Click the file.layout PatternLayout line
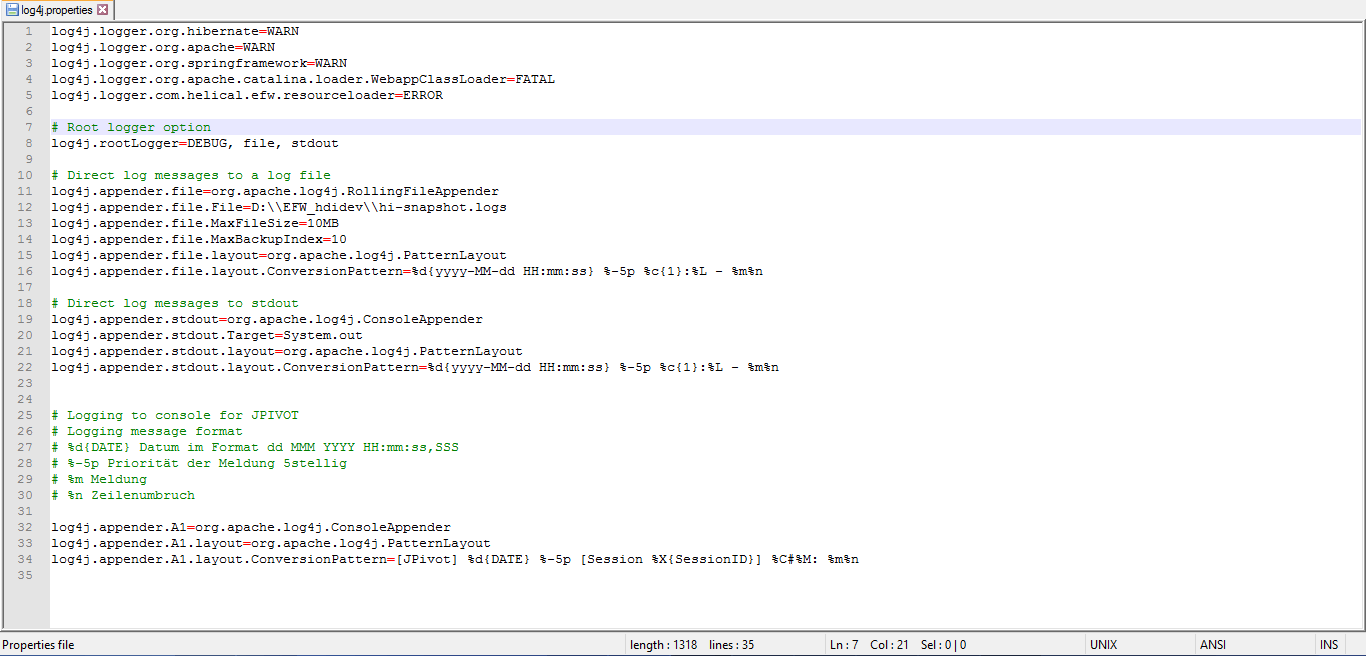Screen dimensions: 1366x656 click(x=279, y=255)
